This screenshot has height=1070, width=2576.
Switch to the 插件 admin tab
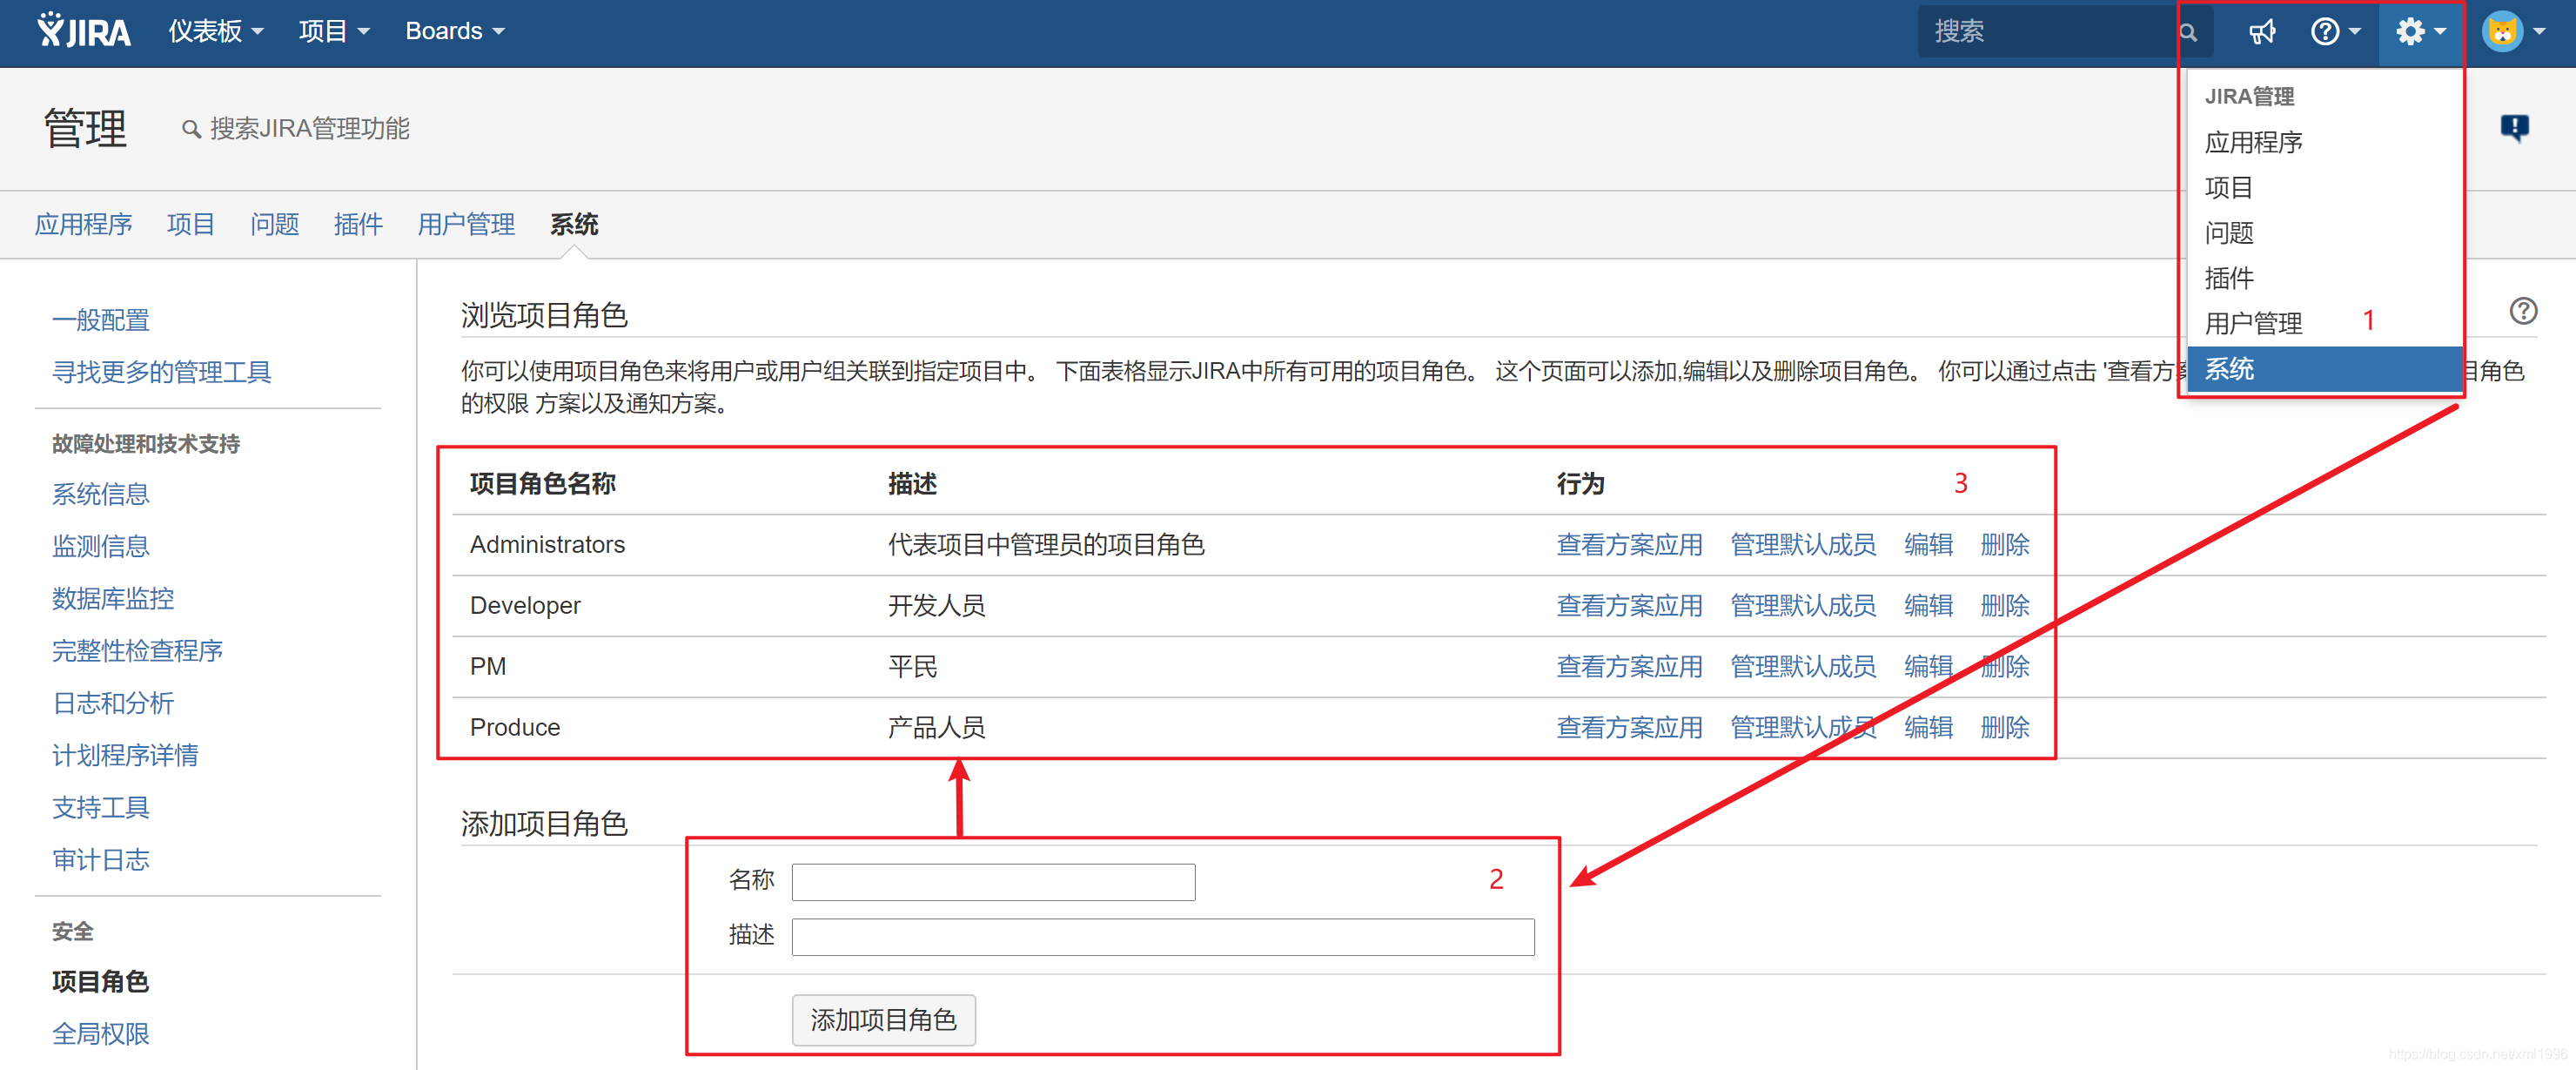tap(358, 224)
